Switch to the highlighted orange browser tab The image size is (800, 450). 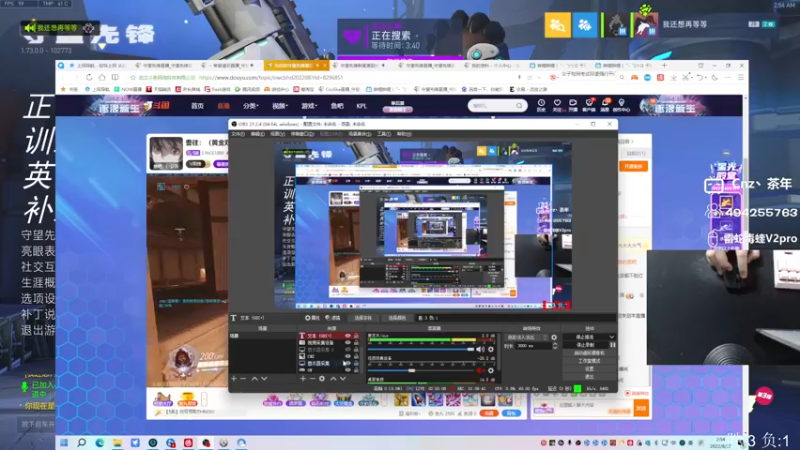[296, 65]
